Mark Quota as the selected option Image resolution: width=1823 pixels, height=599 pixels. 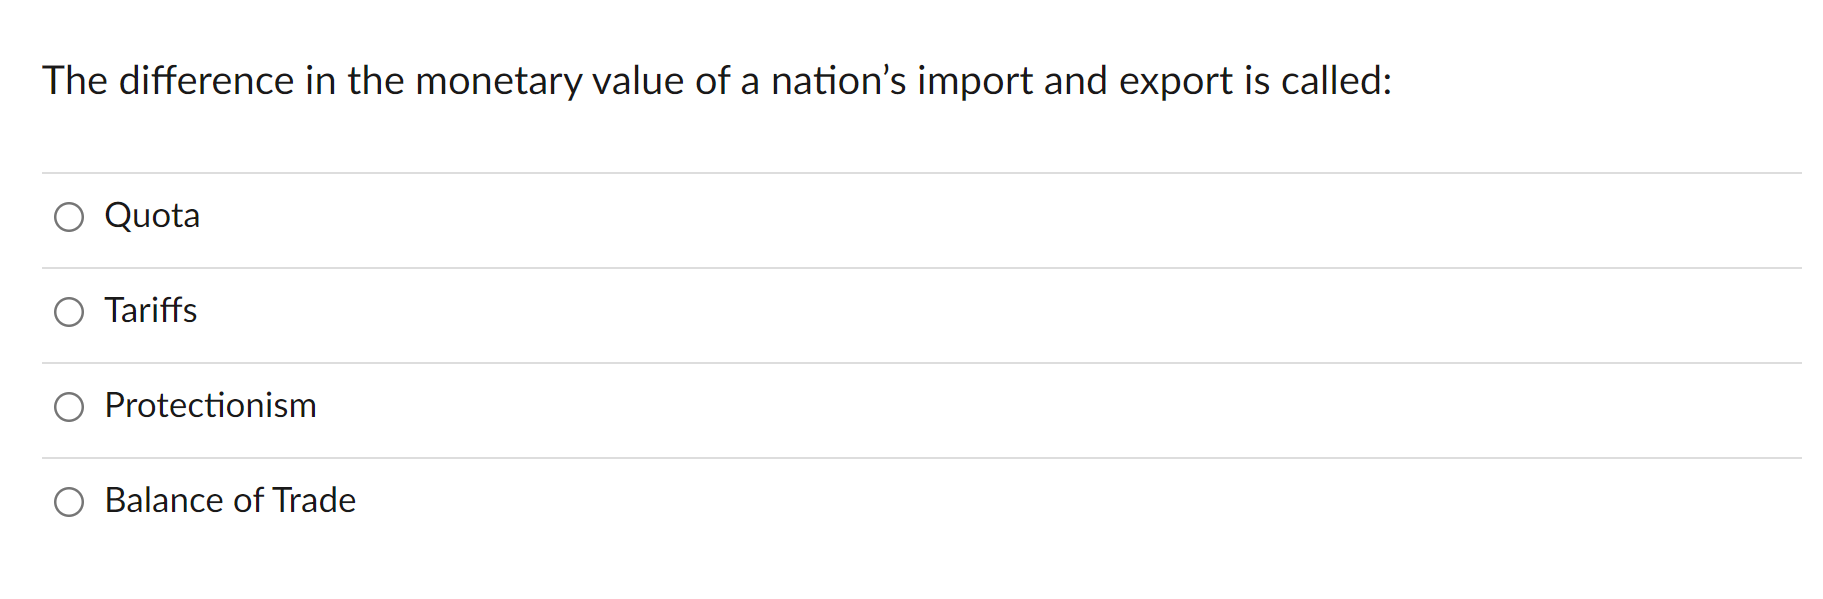click(x=69, y=216)
